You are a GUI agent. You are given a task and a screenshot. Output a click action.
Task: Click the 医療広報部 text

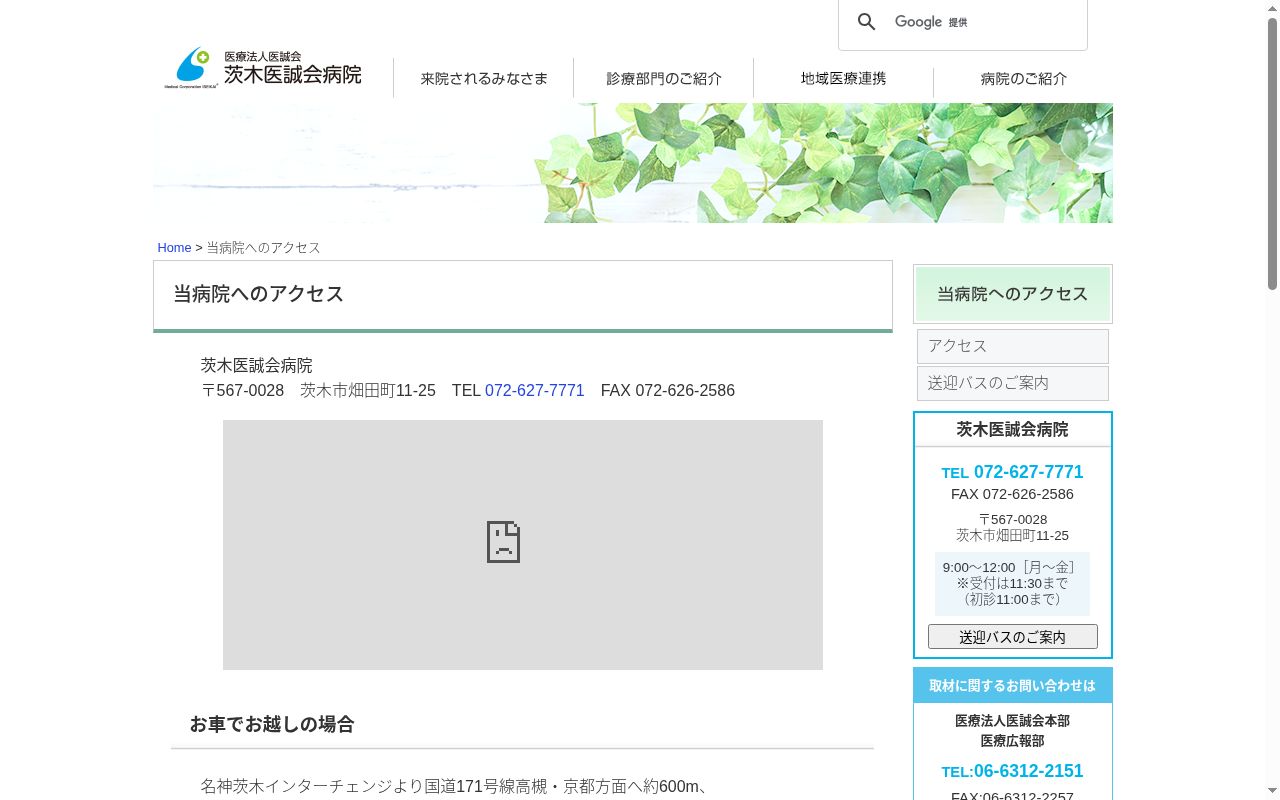pos(1012,740)
